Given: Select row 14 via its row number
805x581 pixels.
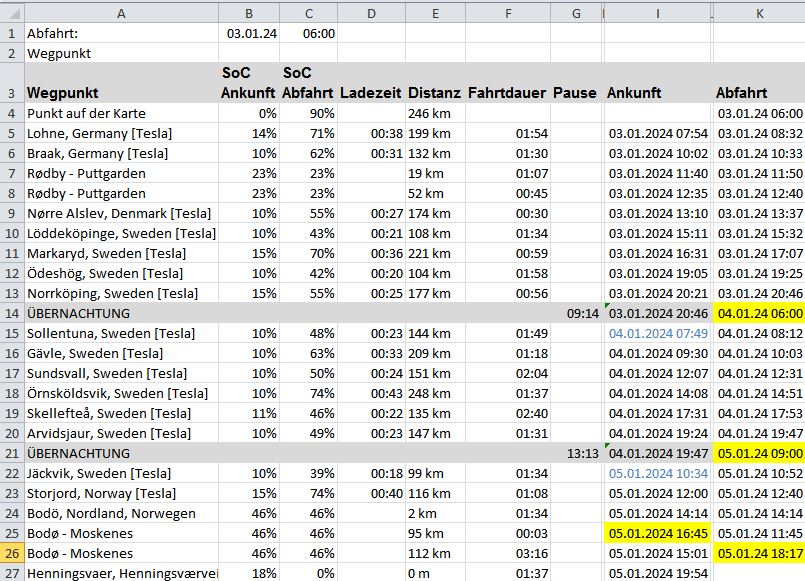Looking at the screenshot, I should coord(12,313).
